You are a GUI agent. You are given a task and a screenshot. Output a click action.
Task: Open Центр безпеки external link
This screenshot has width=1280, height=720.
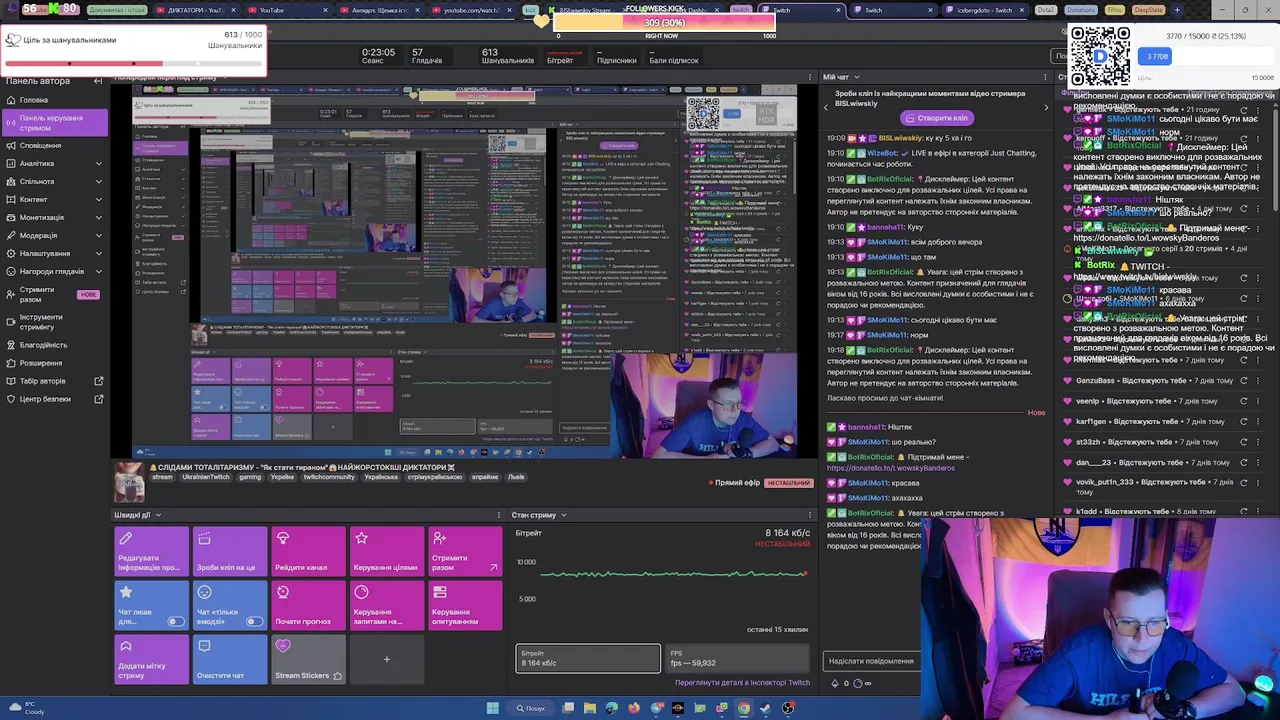click(x=55, y=399)
